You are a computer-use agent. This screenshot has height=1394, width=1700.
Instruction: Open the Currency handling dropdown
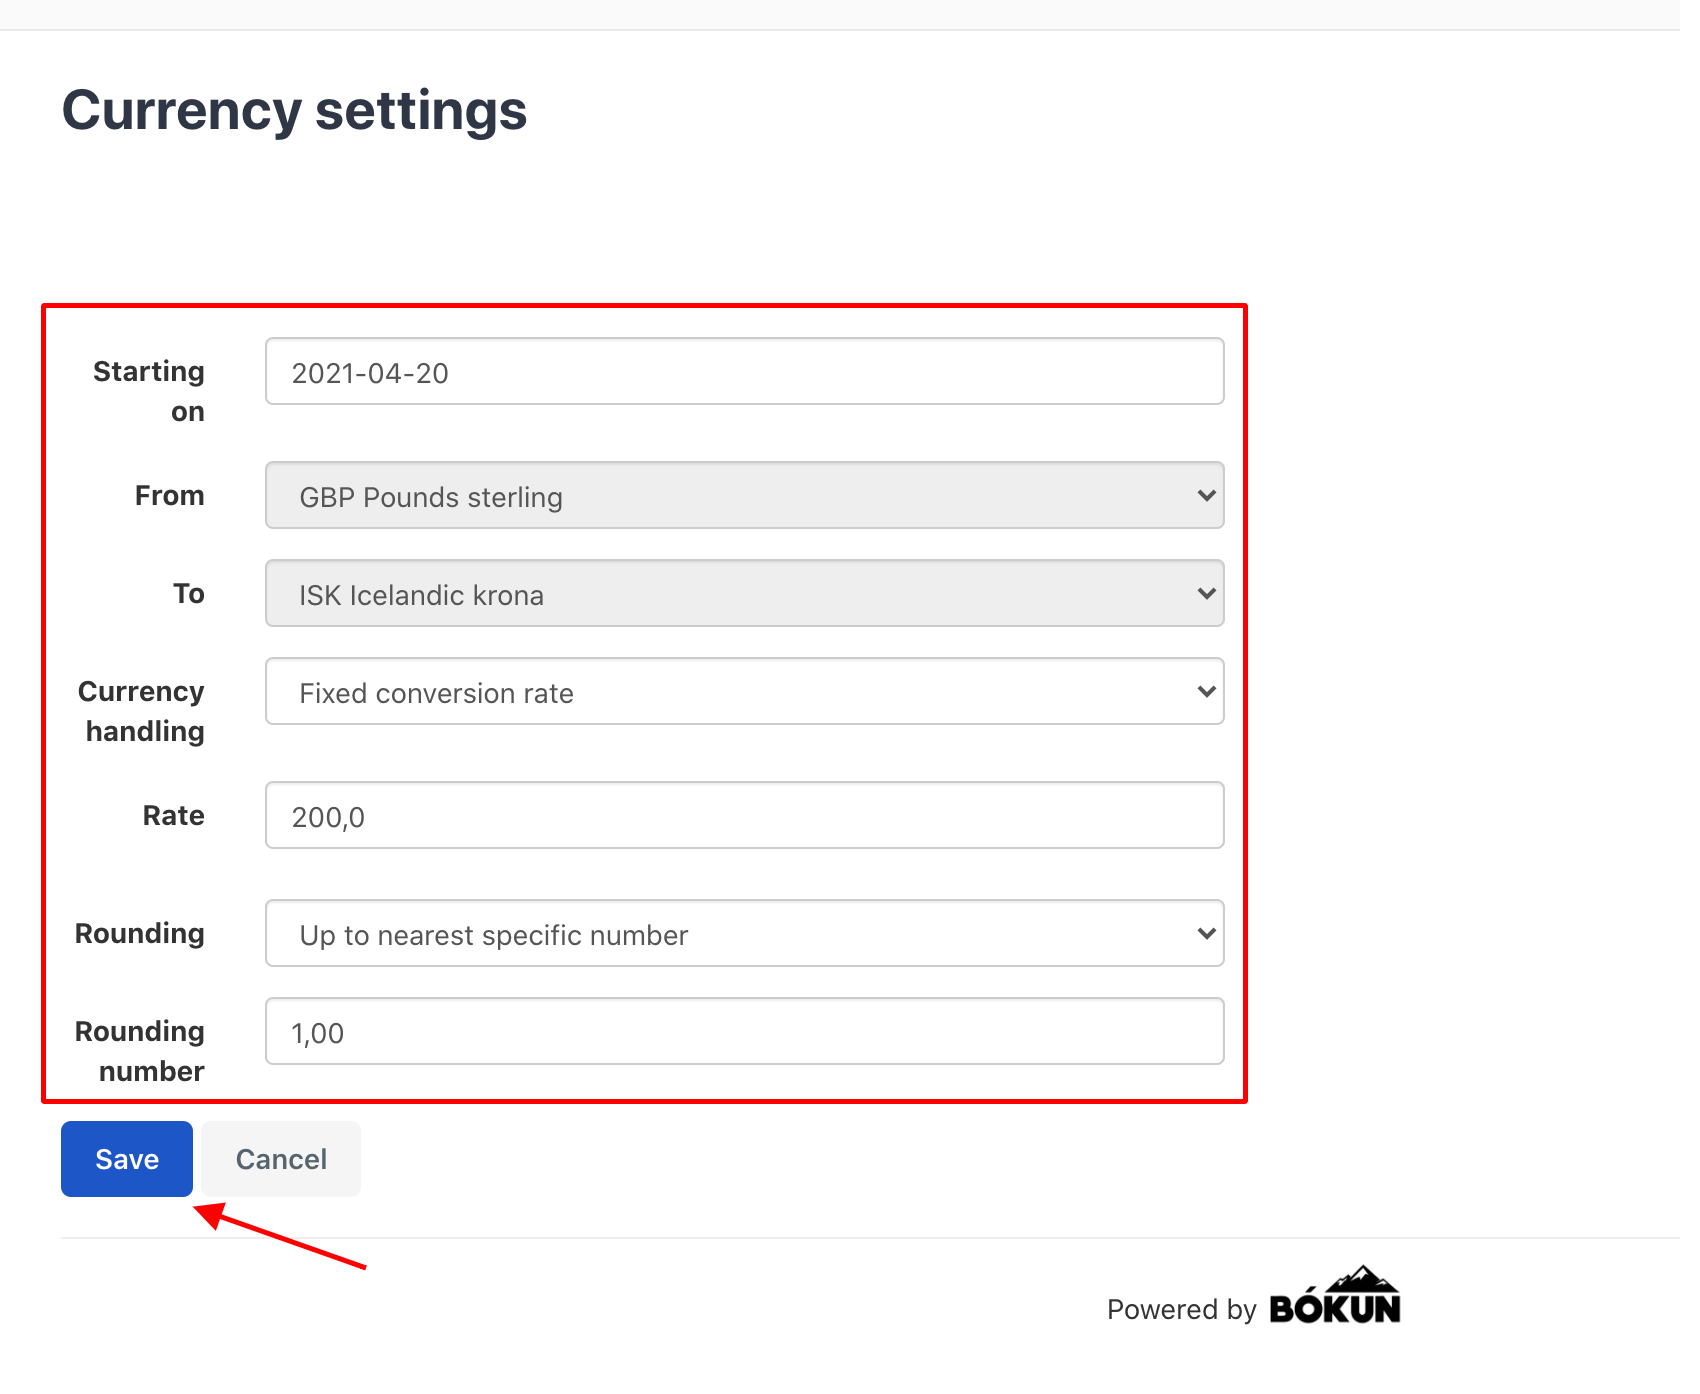(744, 691)
